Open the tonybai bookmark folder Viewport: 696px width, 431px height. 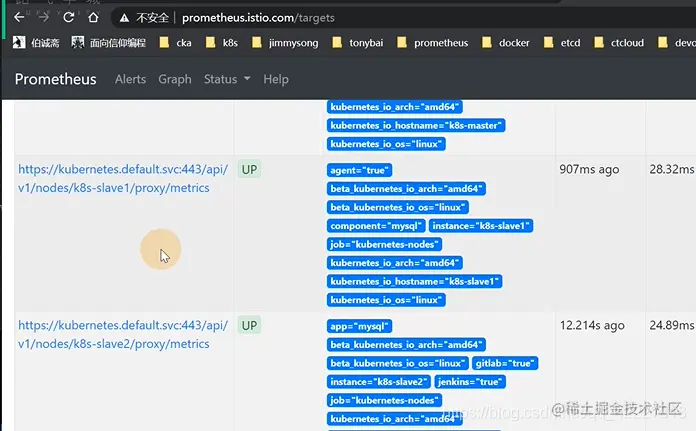(357, 43)
